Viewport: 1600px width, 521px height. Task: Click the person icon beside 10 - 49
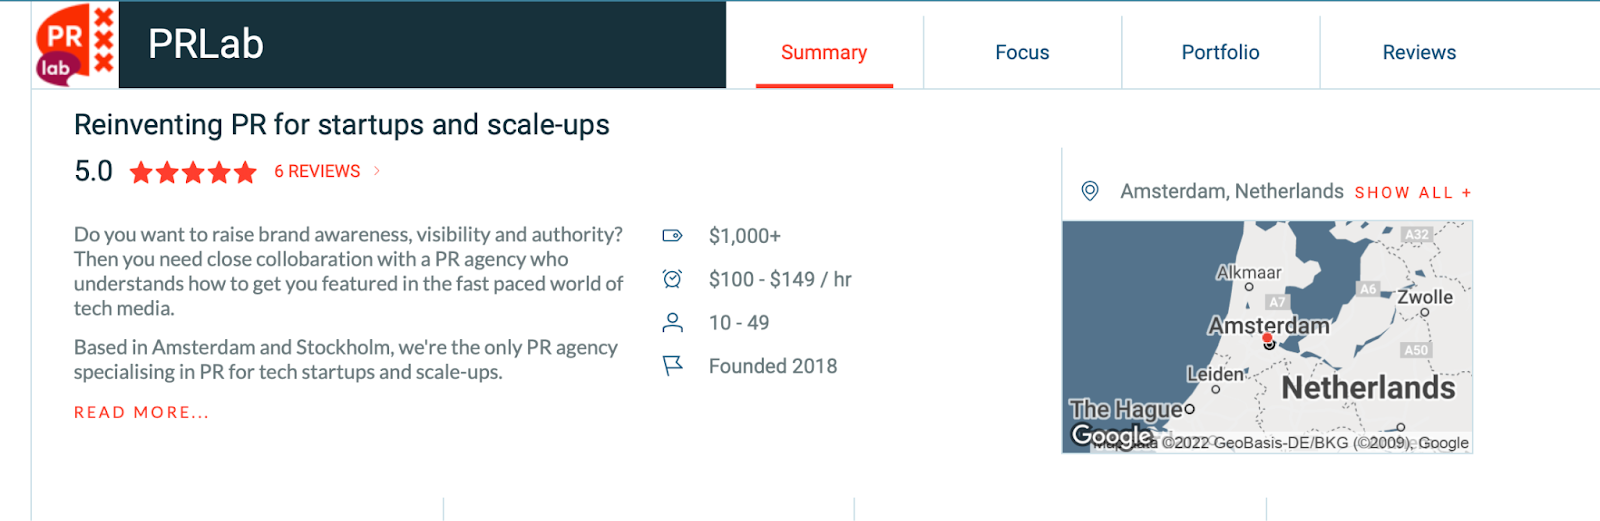coord(672,322)
